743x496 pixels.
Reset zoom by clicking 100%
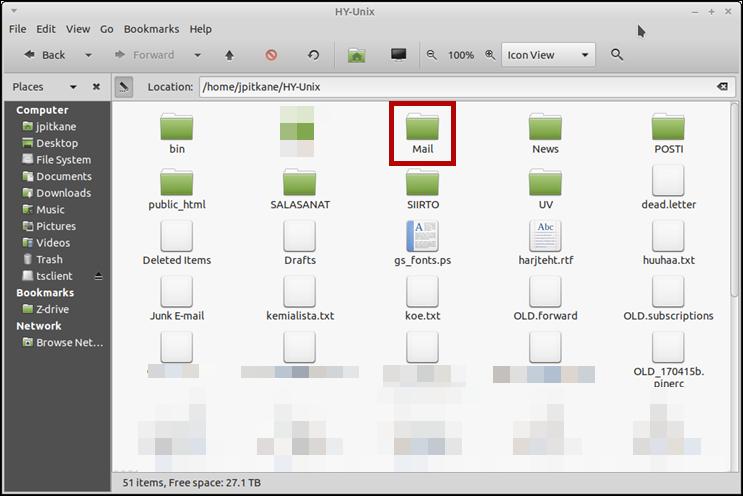pos(461,55)
